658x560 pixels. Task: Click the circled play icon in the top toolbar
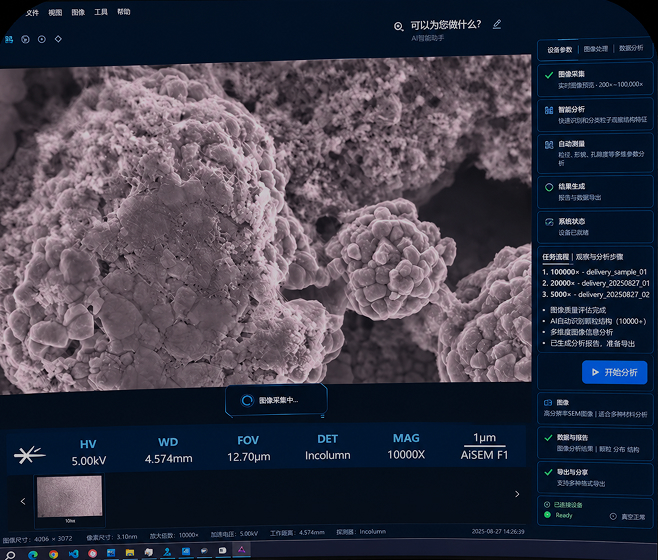(25, 39)
